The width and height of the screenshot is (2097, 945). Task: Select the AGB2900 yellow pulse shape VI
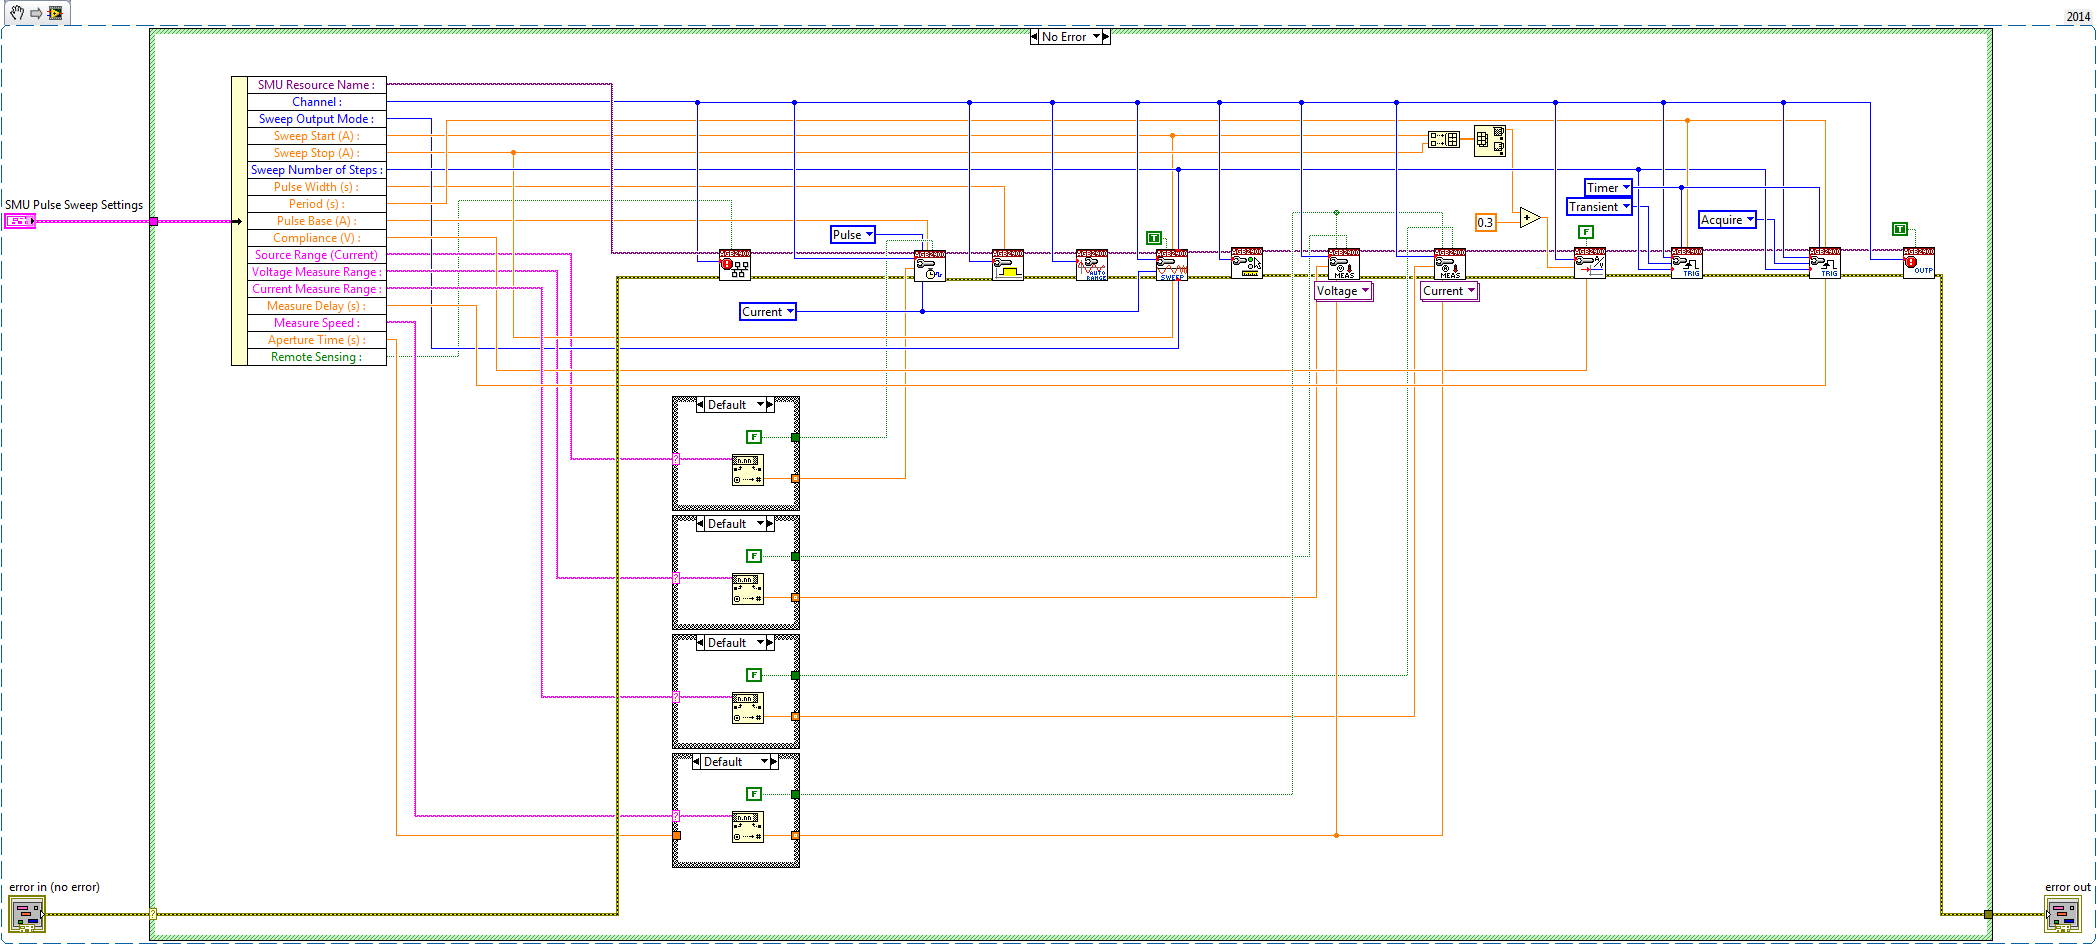tap(1008, 265)
